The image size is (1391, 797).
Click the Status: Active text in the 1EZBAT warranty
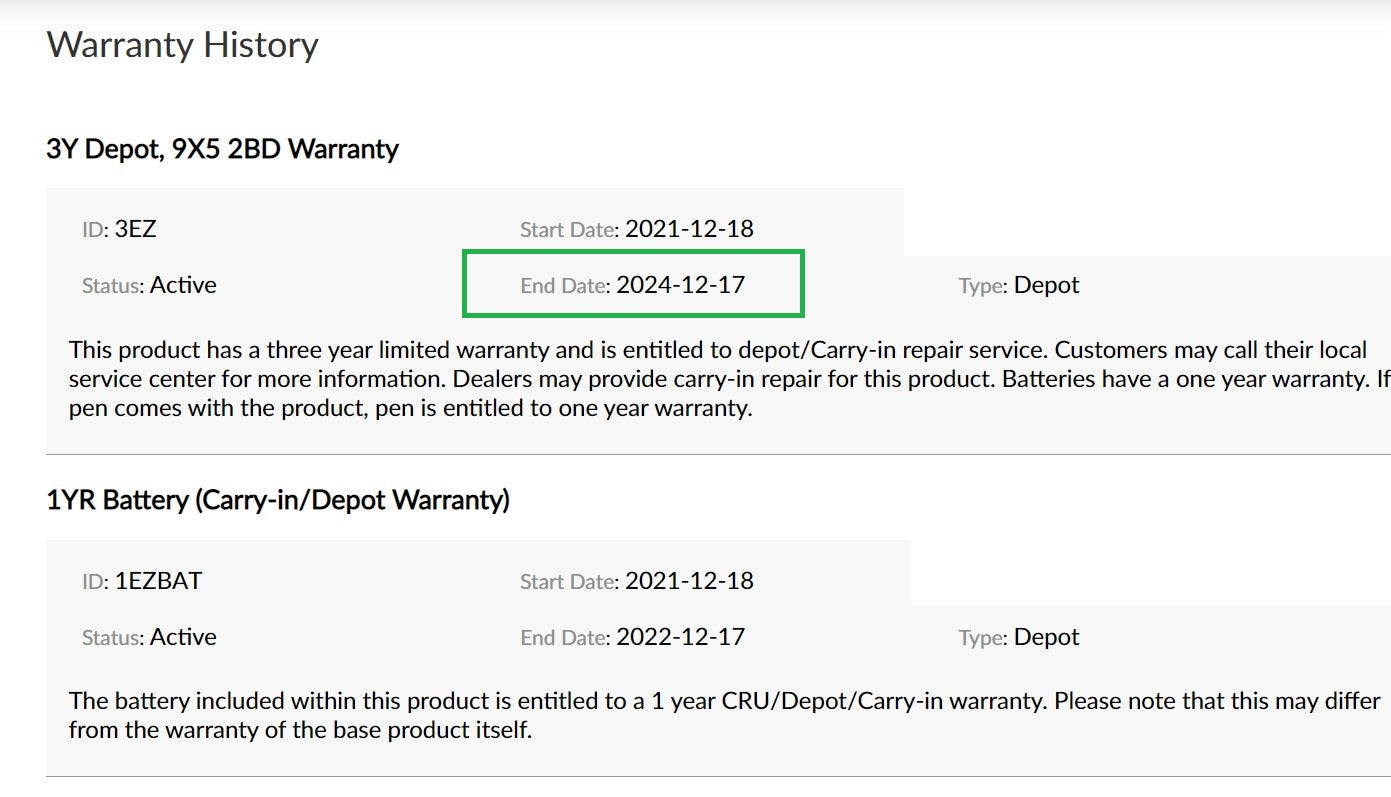[x=149, y=637]
